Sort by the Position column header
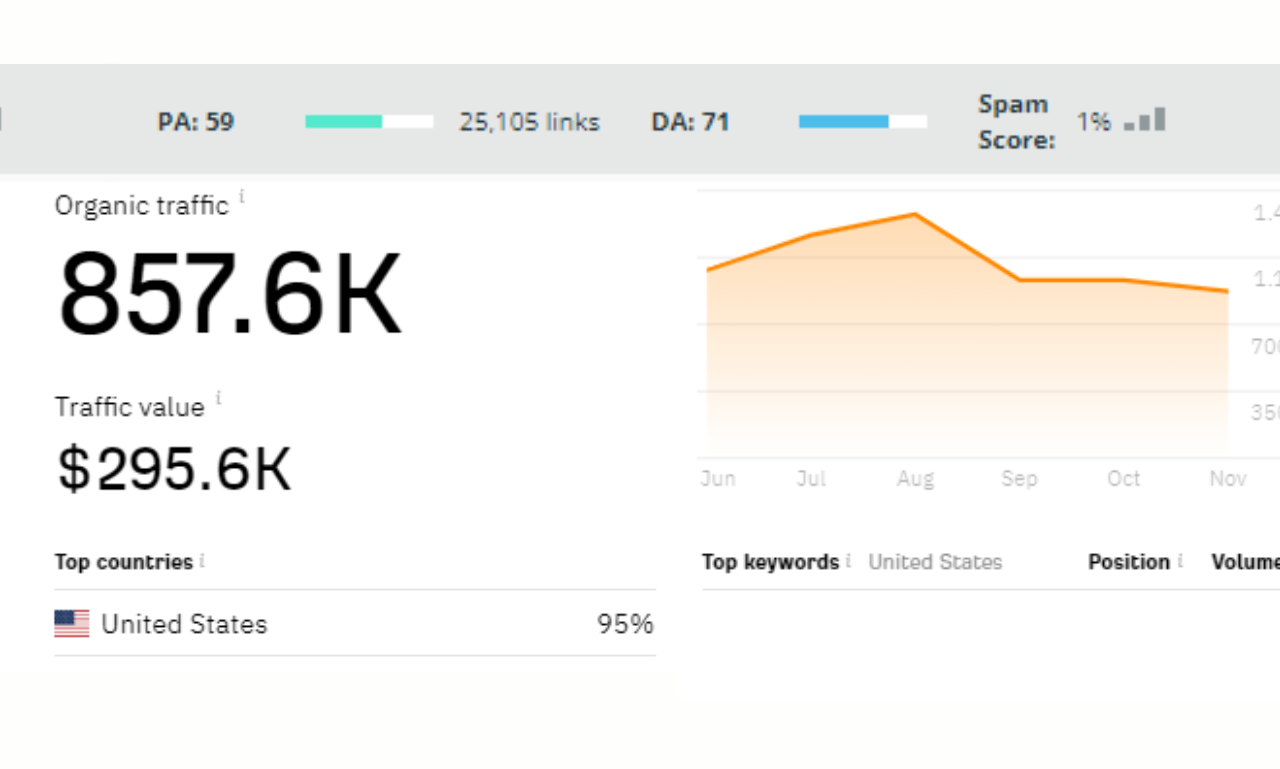Screen dimensions: 1280x769 point(1129,562)
